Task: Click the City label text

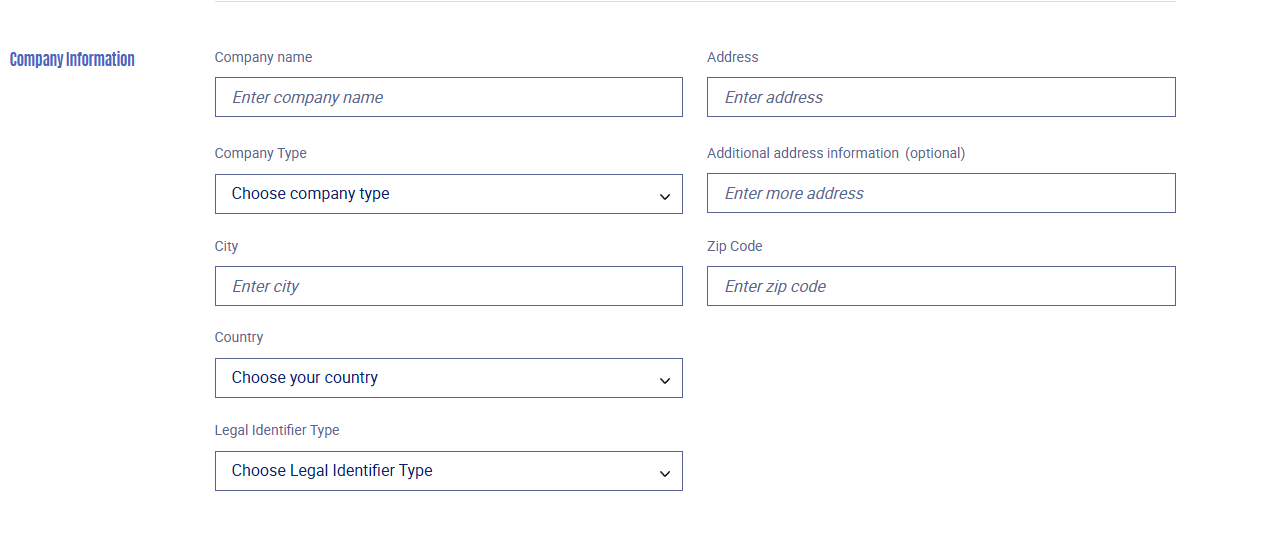Action: pos(227,246)
